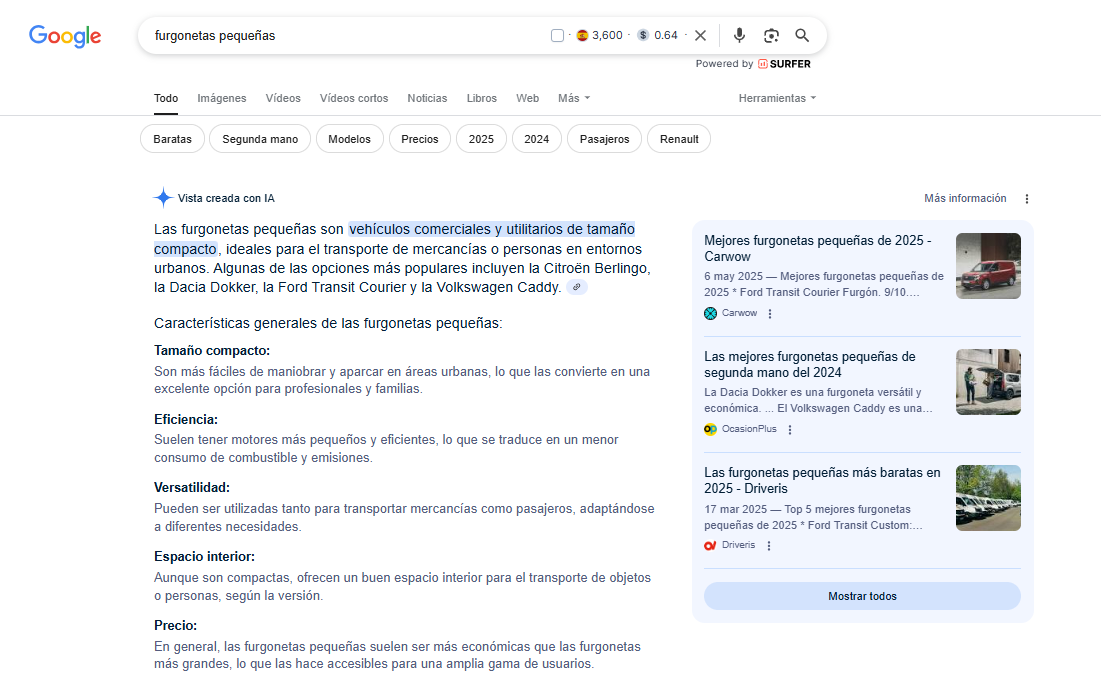Image resolution: width=1101 pixels, height=680 pixels.
Task: Expand the Más dropdown menu
Action: click(x=574, y=98)
